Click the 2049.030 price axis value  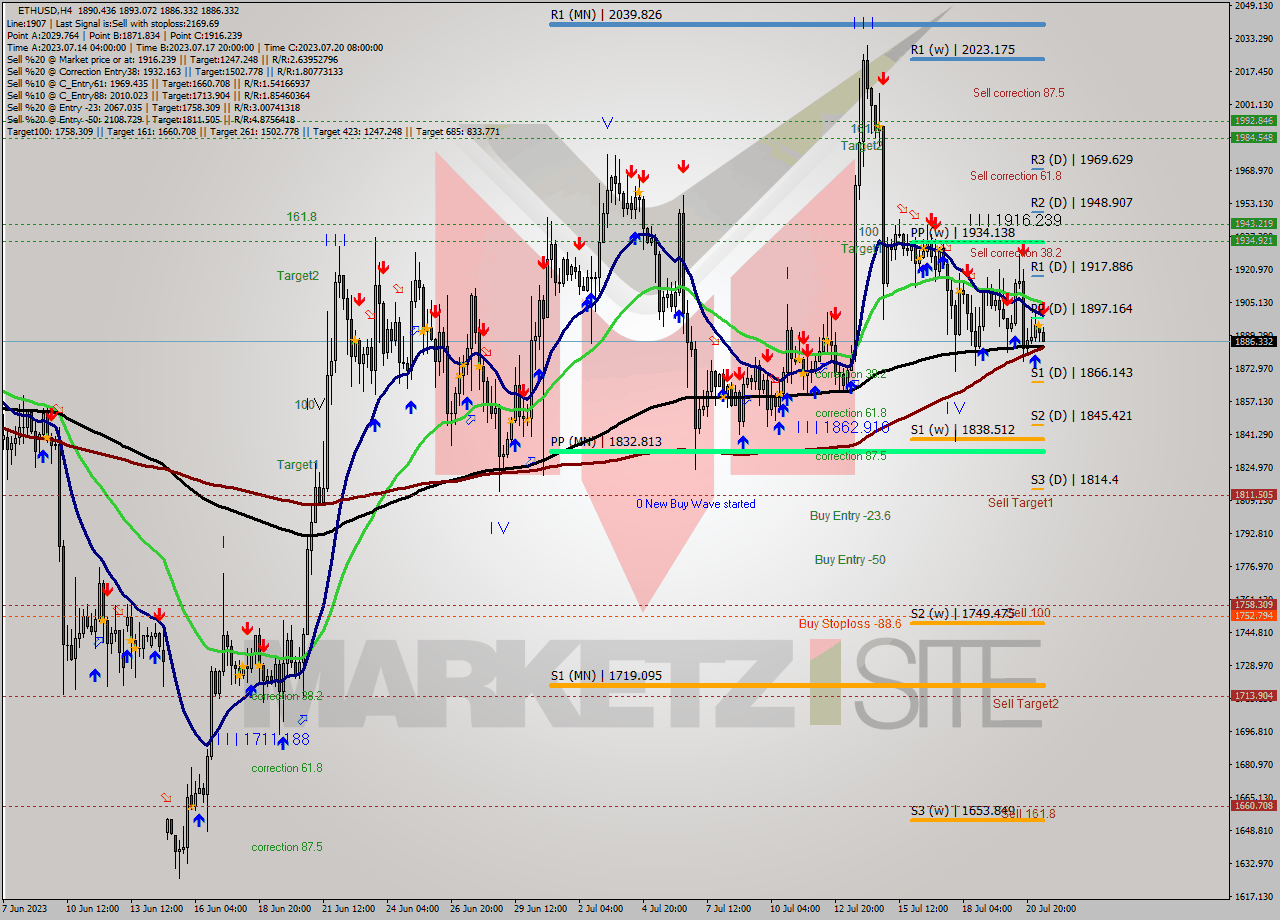pos(1252,6)
